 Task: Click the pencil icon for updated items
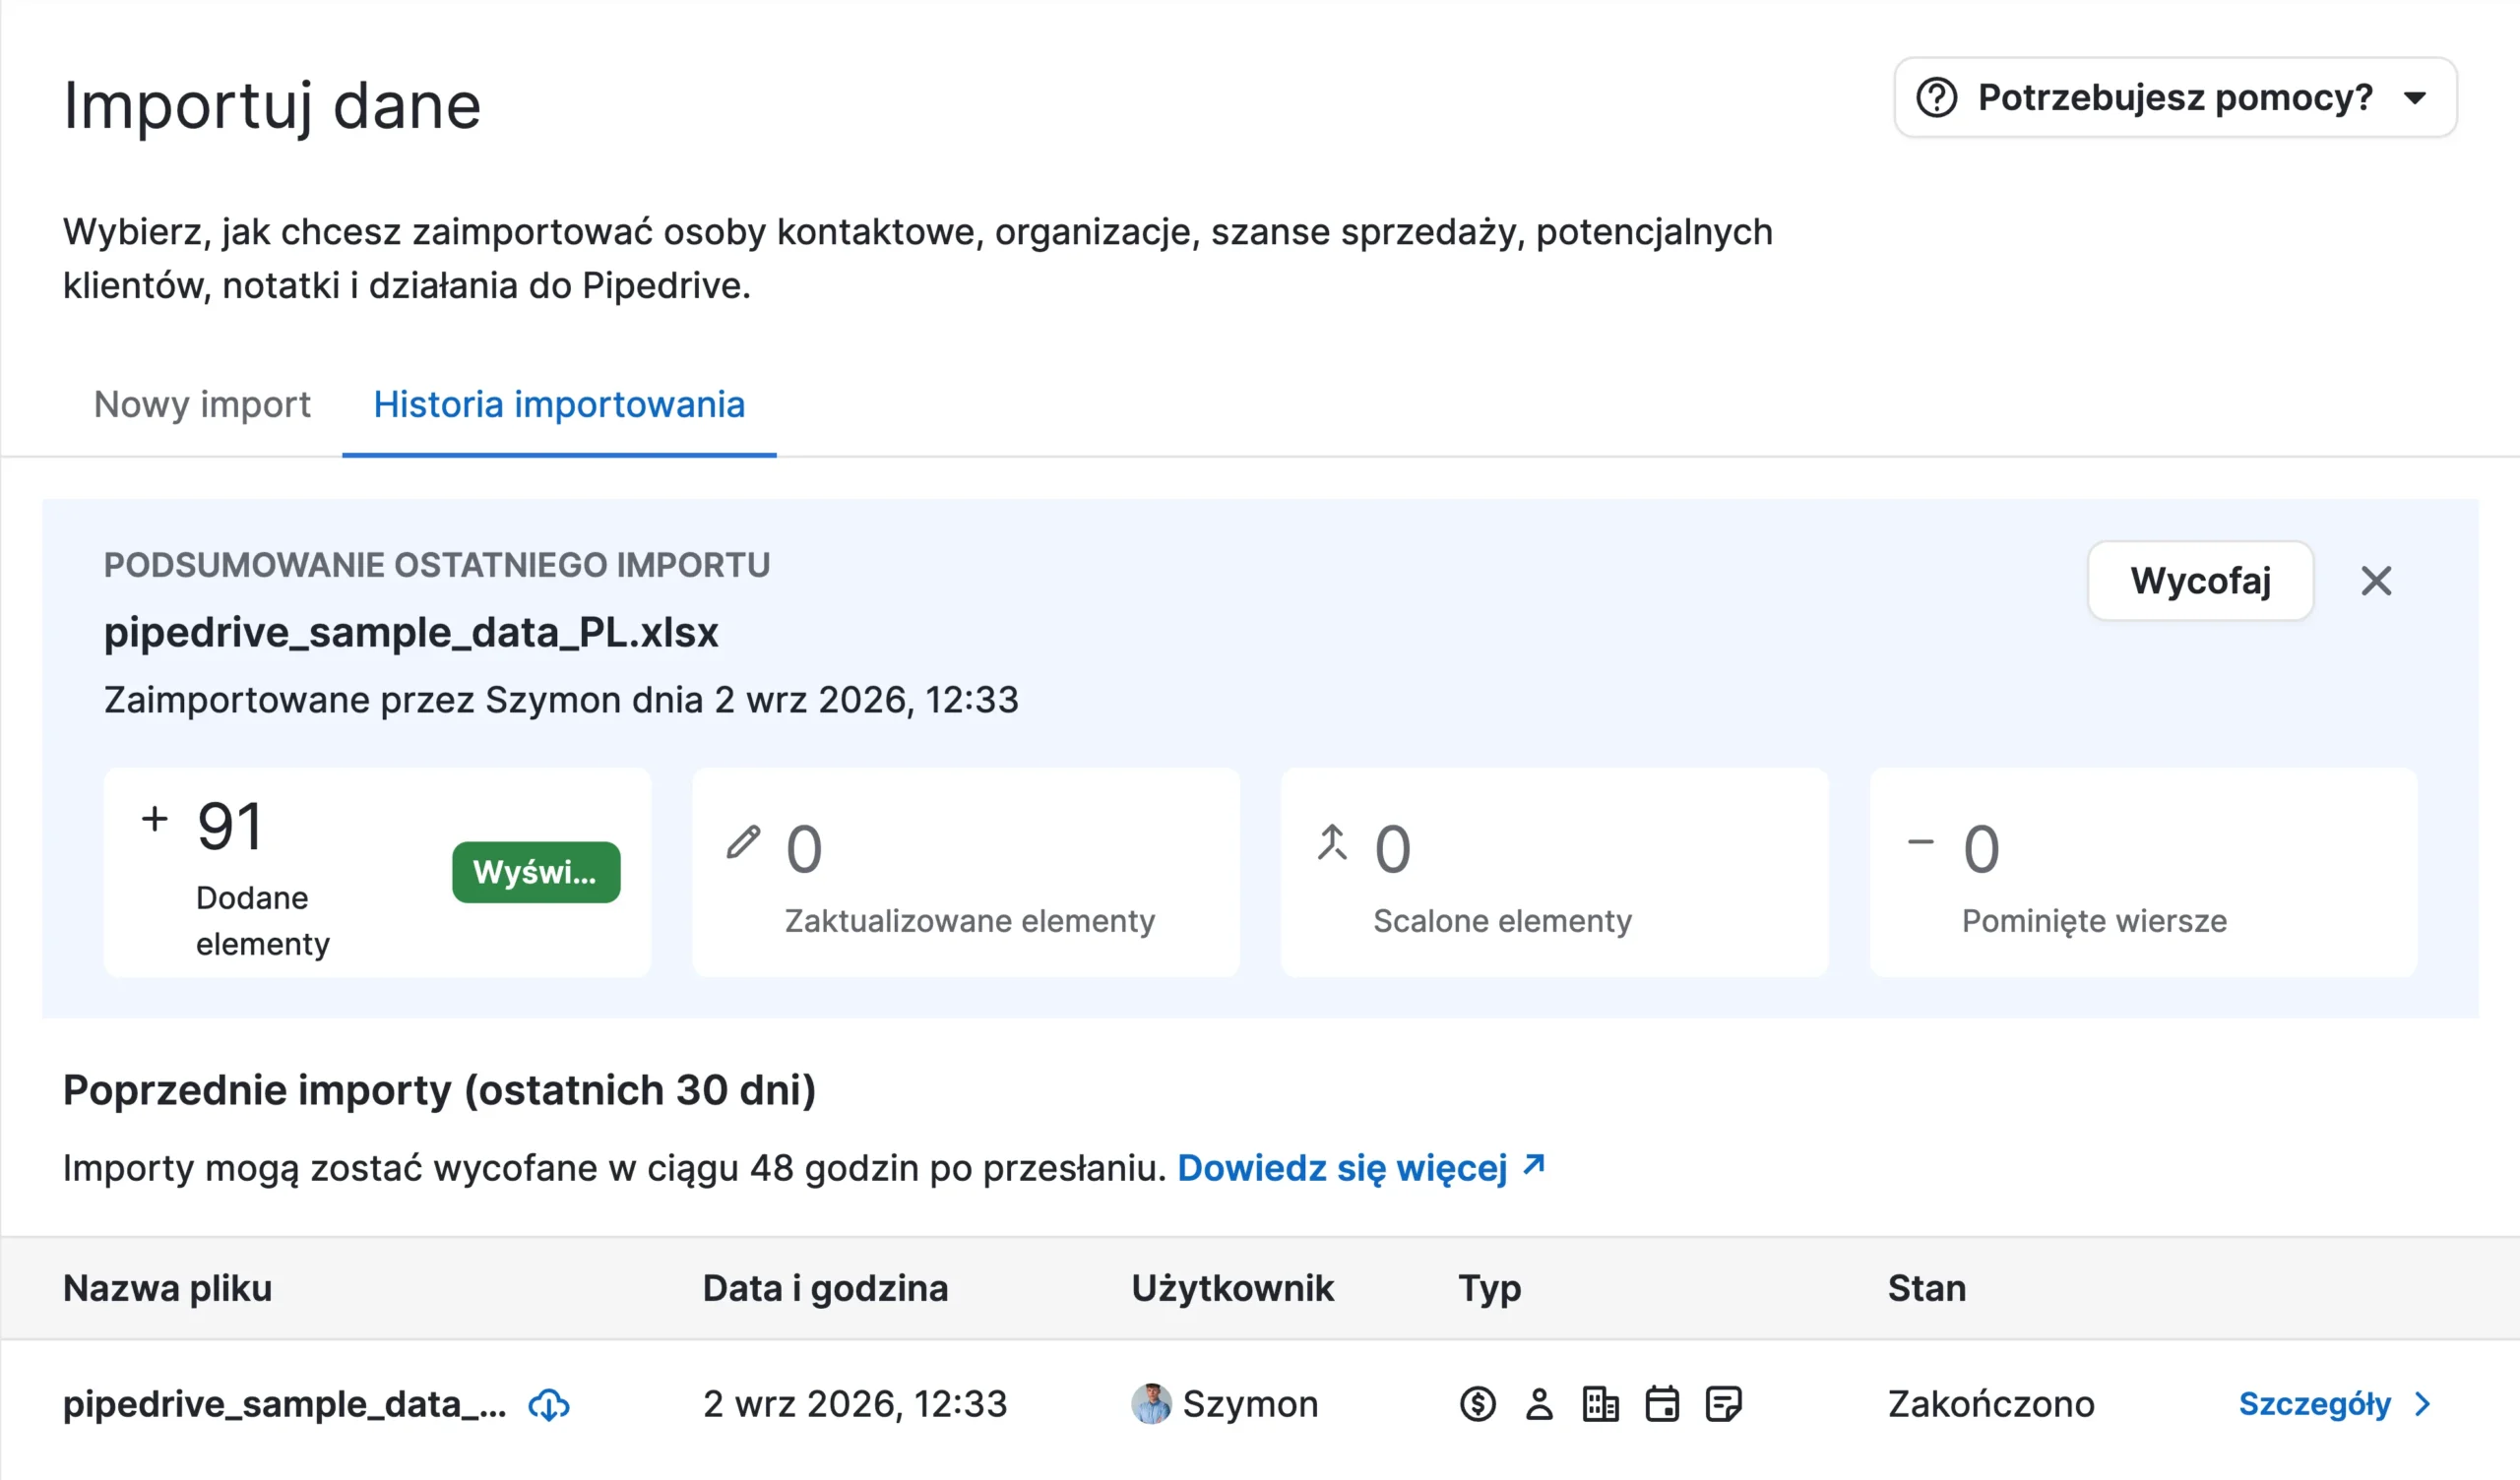coord(743,842)
